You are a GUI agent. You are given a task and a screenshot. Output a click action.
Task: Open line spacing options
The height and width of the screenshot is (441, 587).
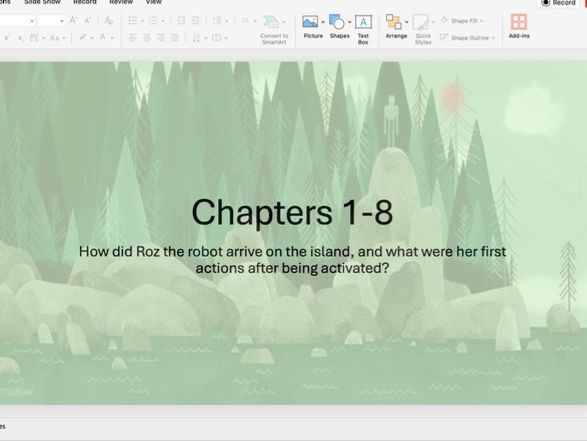coord(220,21)
